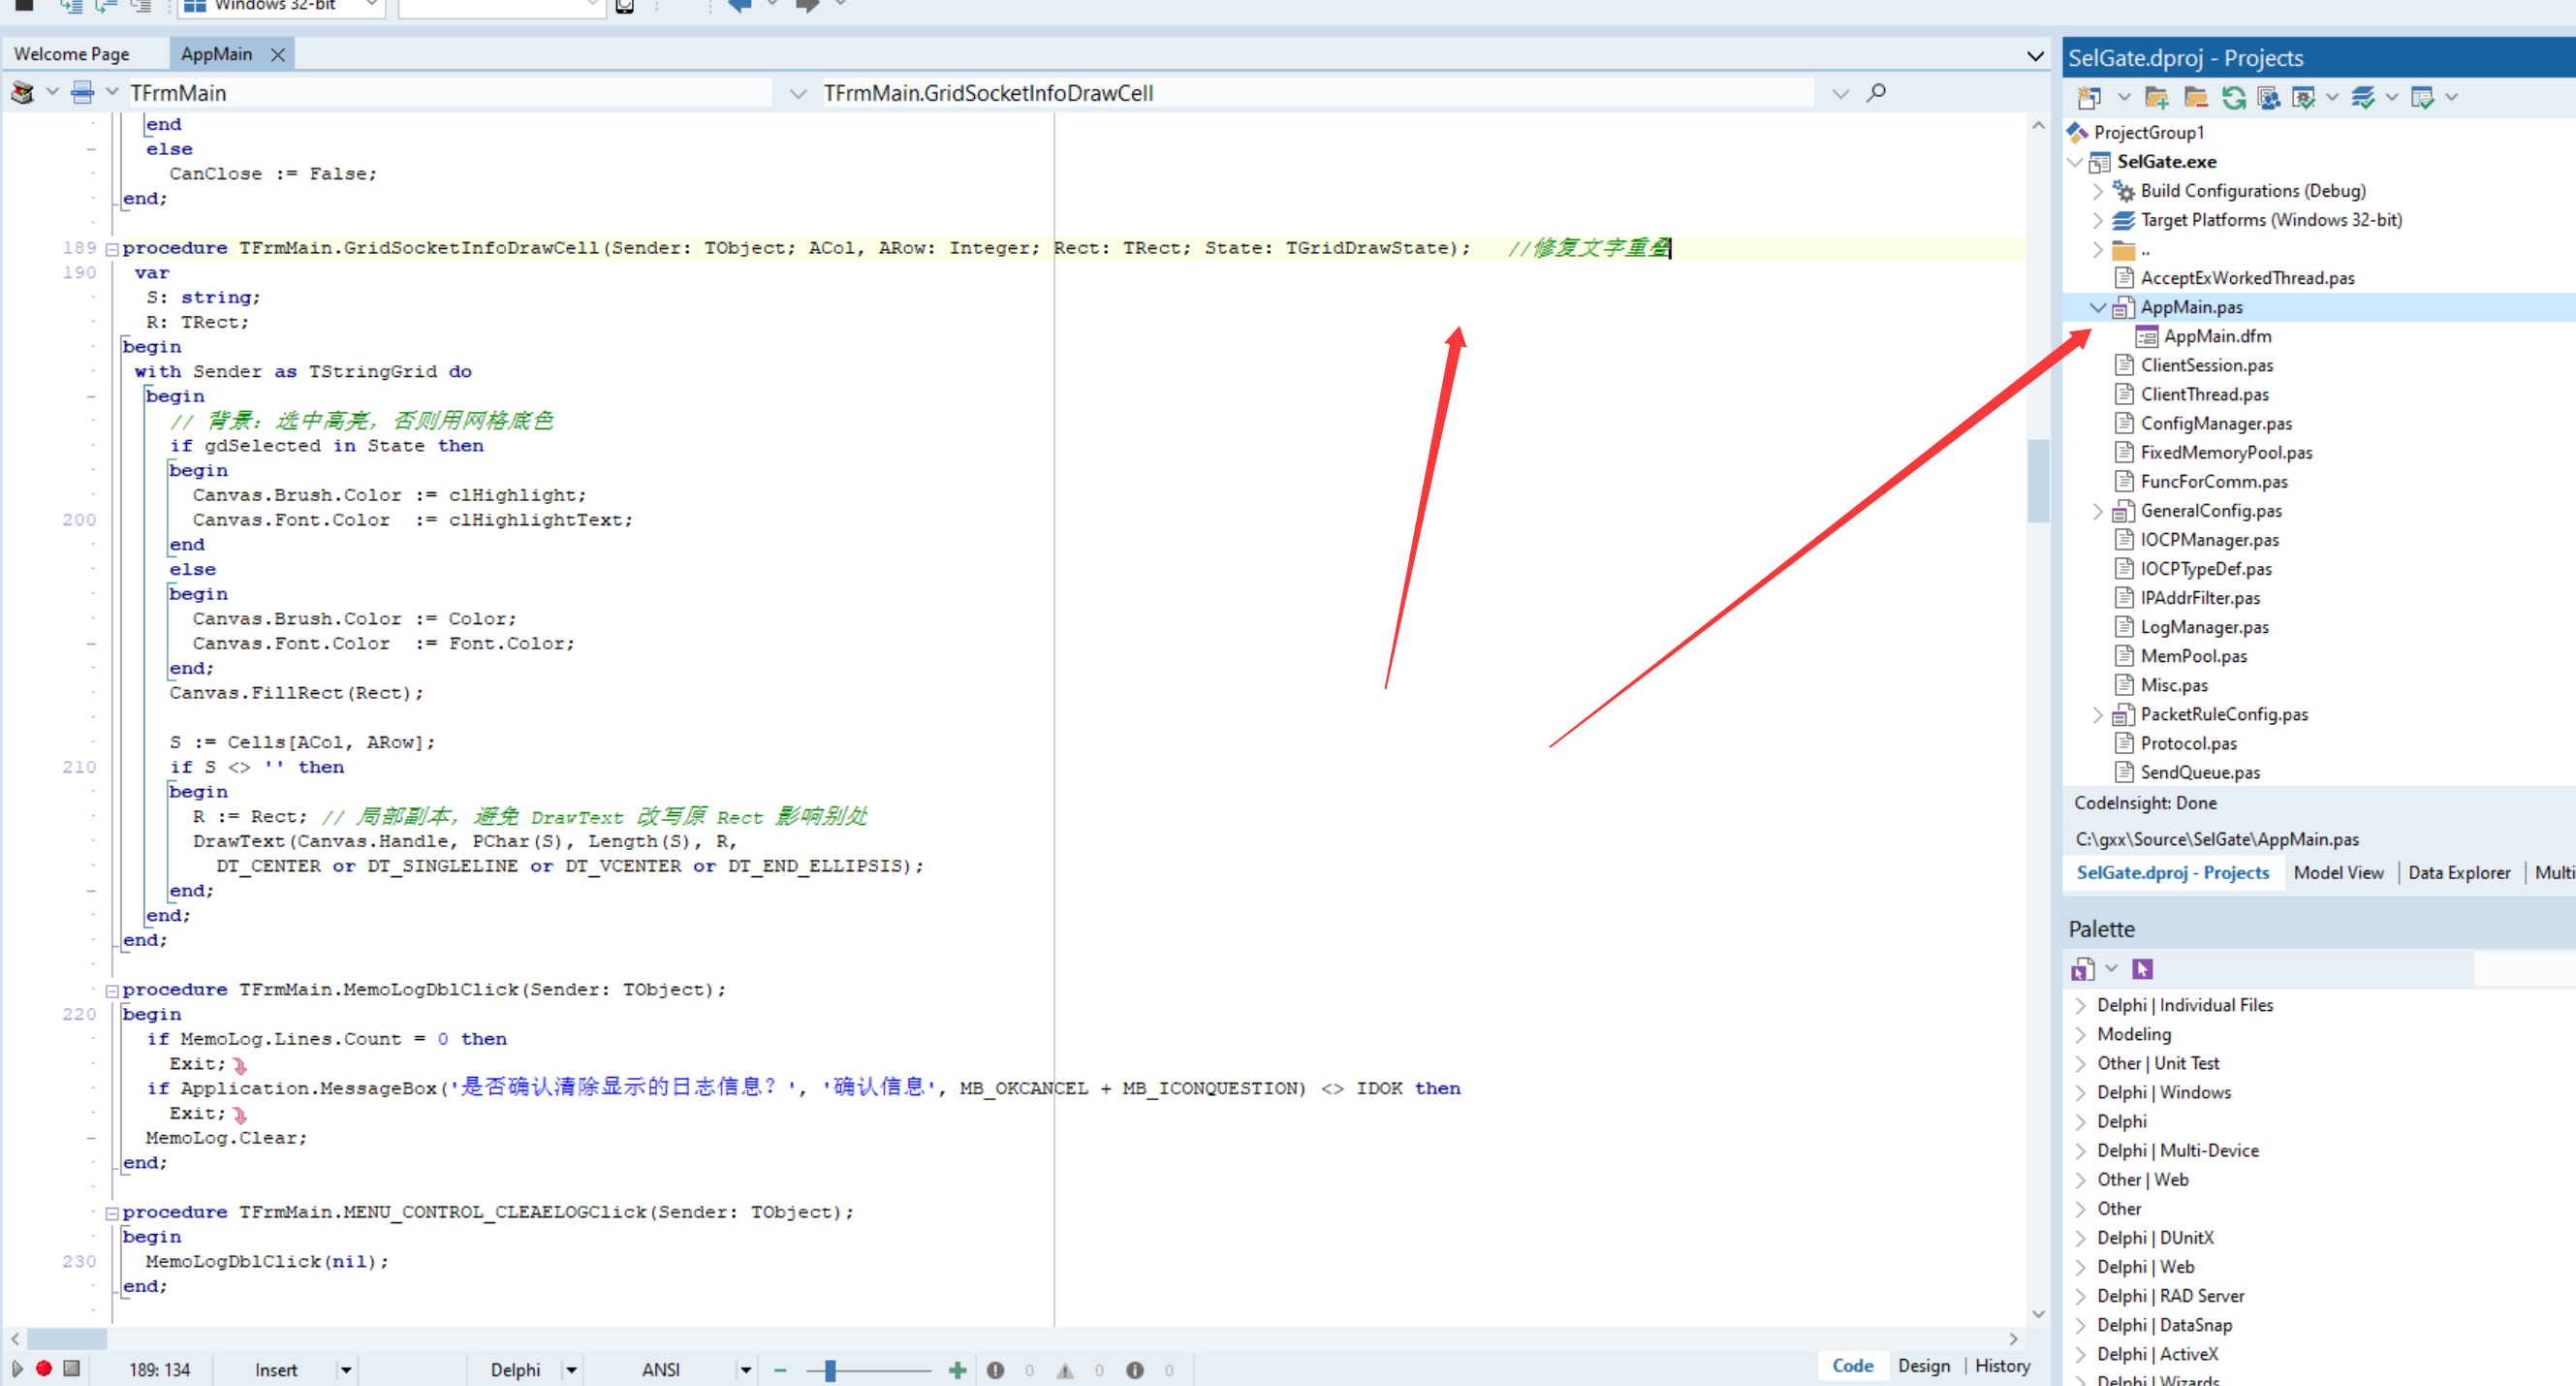Click the gray stop macro square icon
Image resolution: width=2576 pixels, height=1386 pixels.
pos(72,1368)
